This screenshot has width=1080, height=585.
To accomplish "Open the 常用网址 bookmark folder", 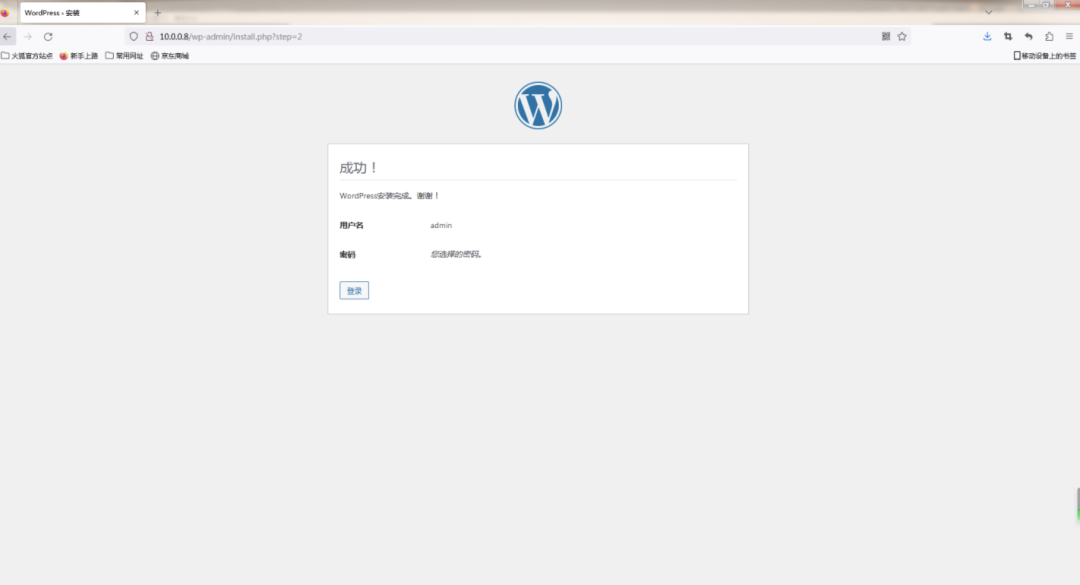I will 124,56.
